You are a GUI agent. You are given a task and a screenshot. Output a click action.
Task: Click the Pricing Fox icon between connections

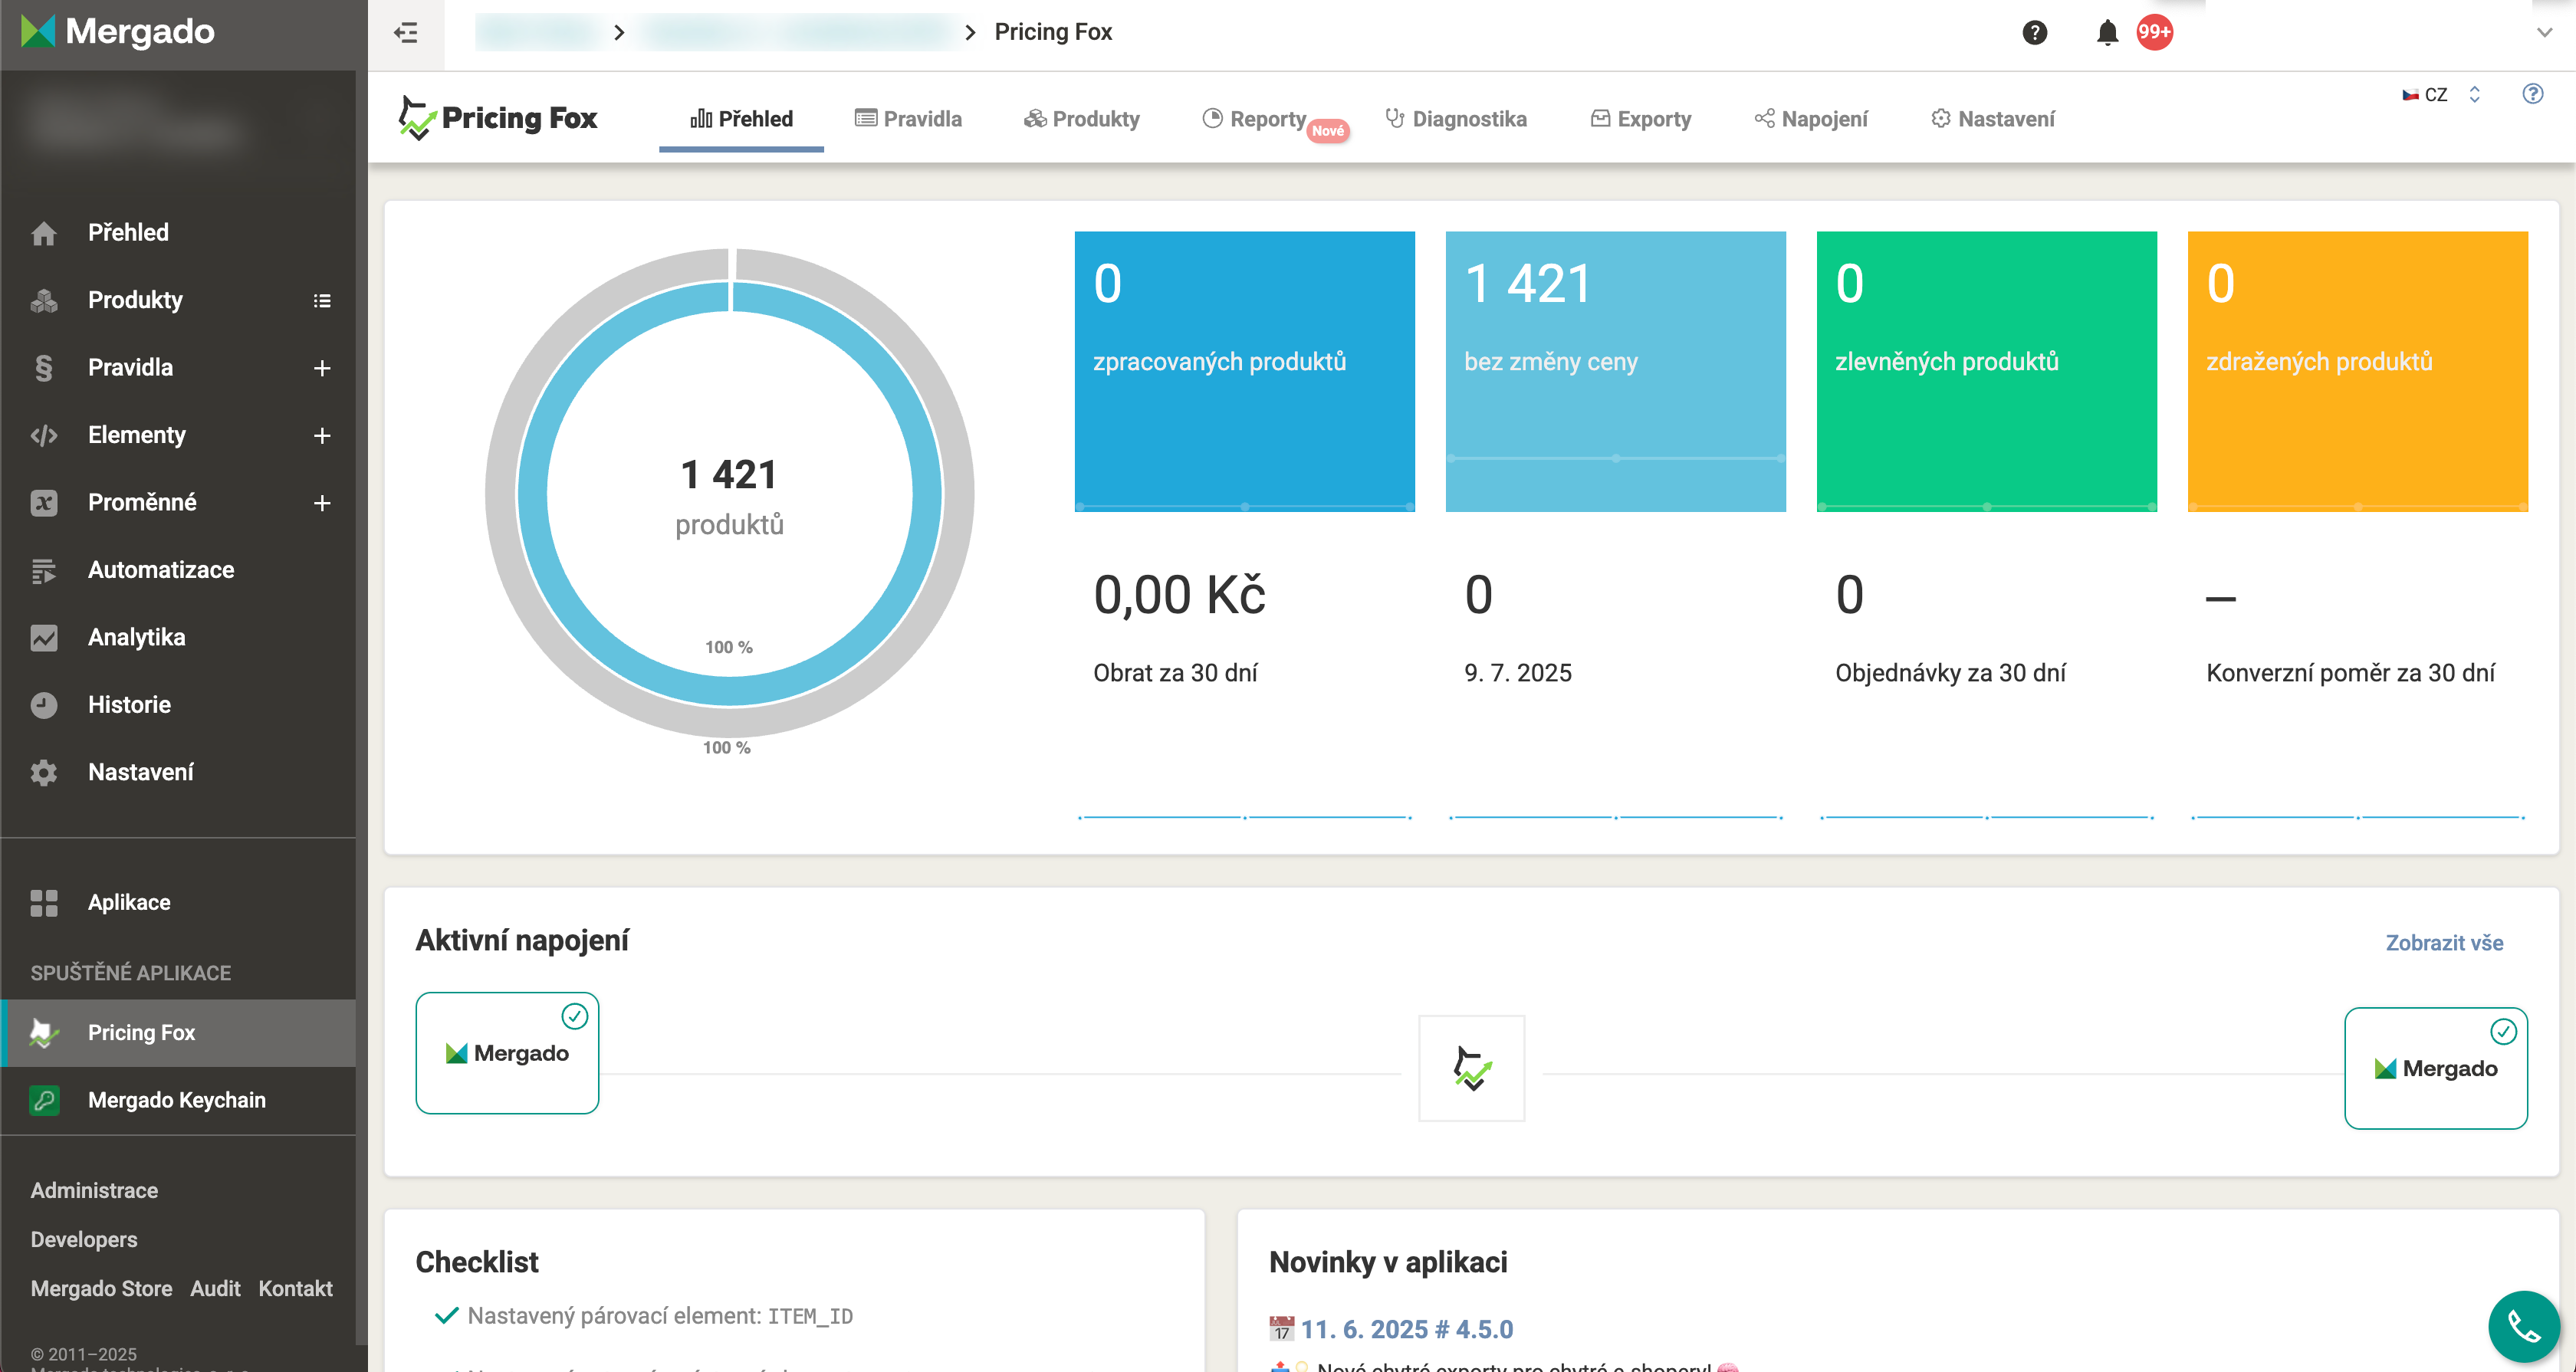[1471, 1068]
